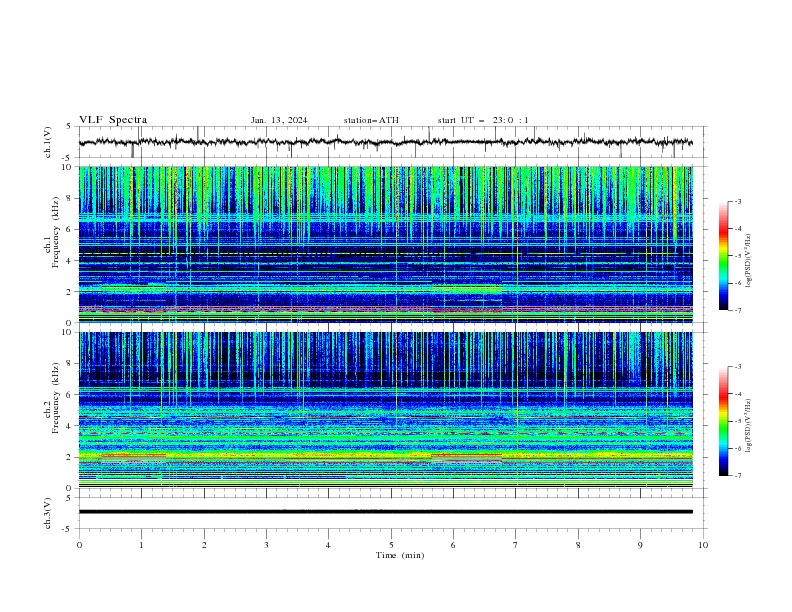
Task: Click the ch.3 flat waveform trace
Action: (x=385, y=512)
